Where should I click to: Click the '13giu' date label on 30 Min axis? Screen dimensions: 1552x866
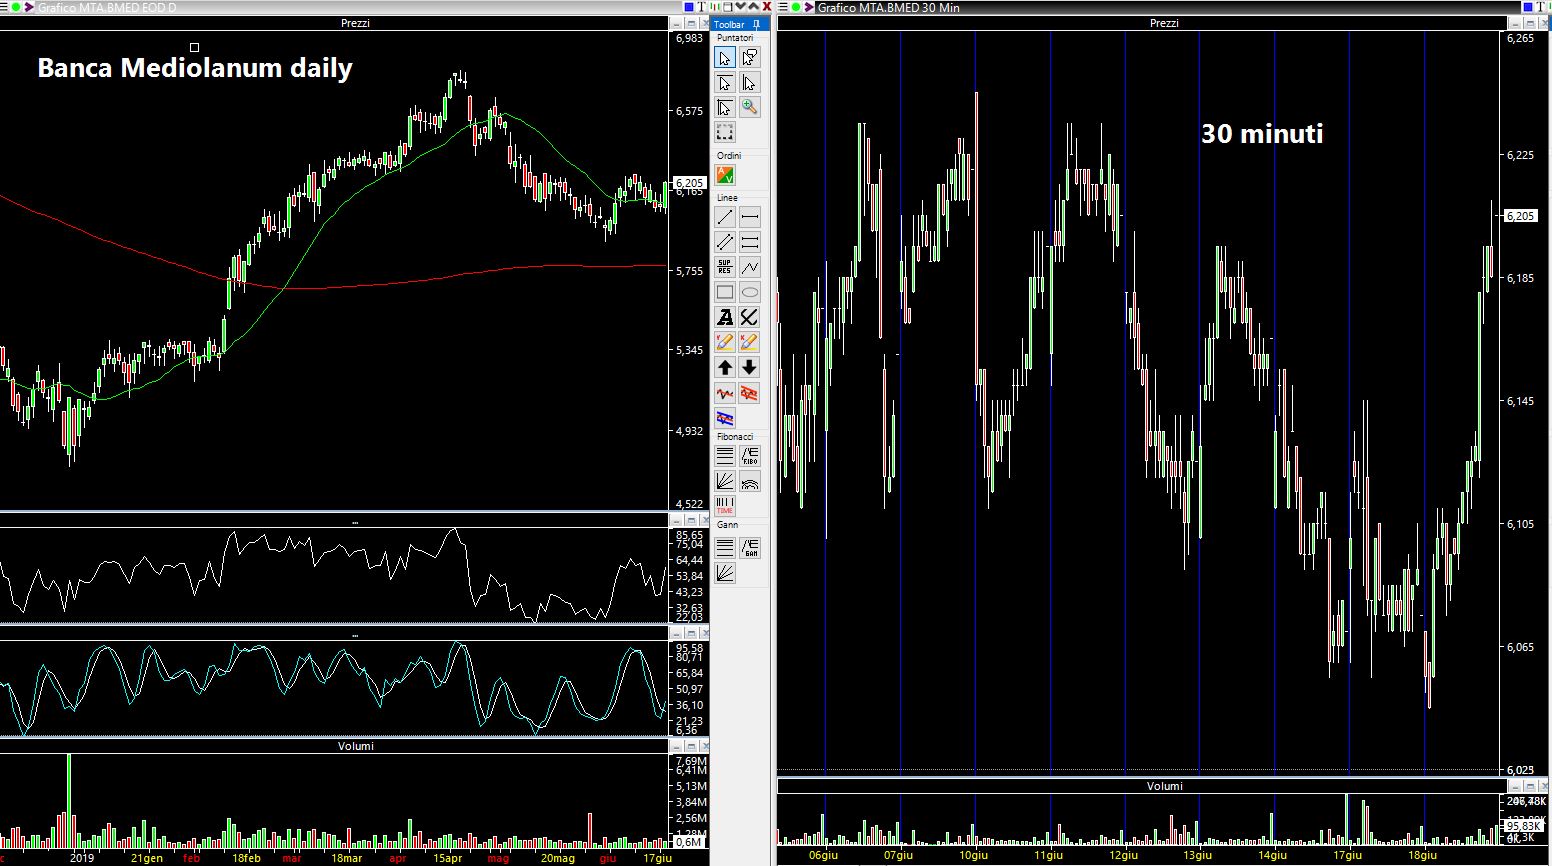tap(1197, 856)
